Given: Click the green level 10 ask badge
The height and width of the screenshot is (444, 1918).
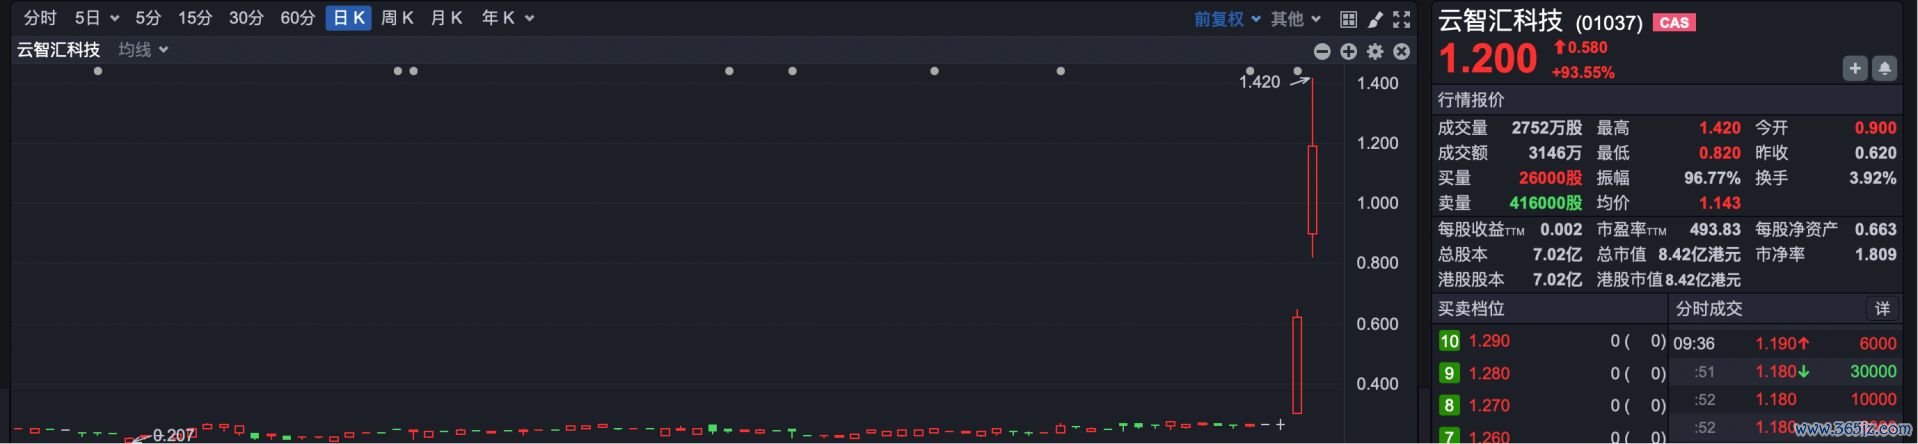Looking at the screenshot, I should pyautogui.click(x=1449, y=341).
